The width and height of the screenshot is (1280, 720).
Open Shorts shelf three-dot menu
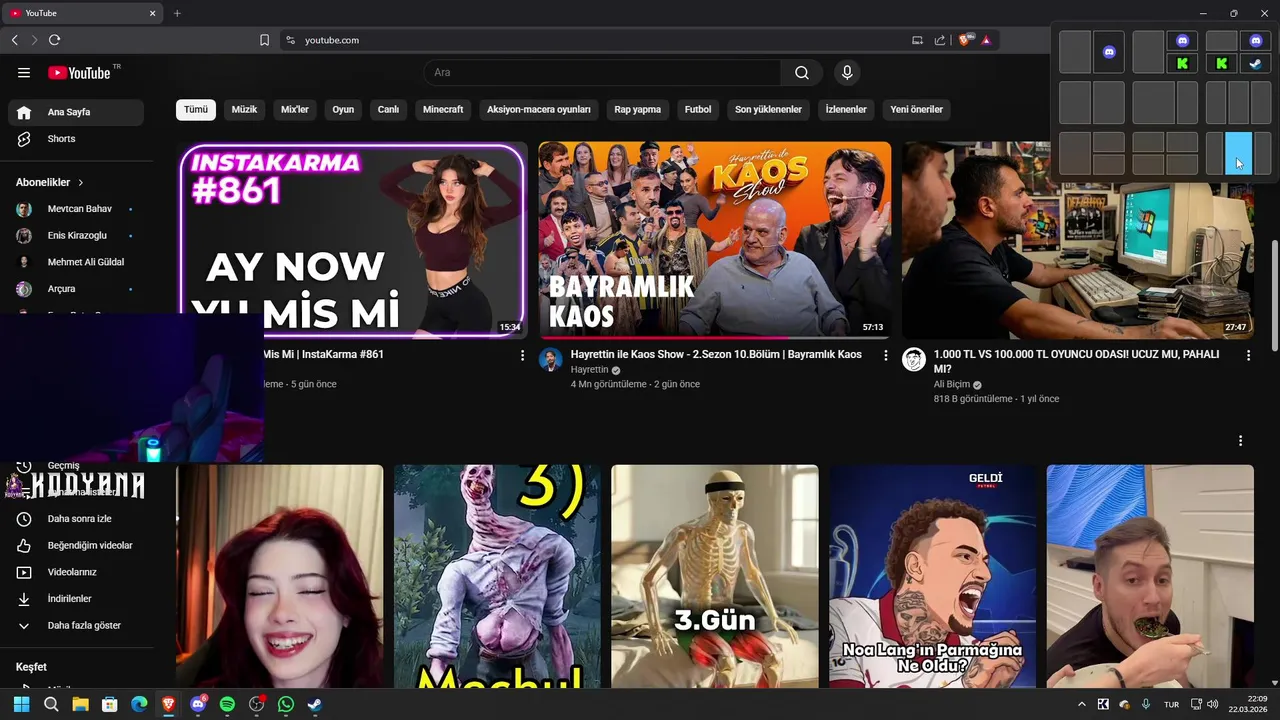1240,441
